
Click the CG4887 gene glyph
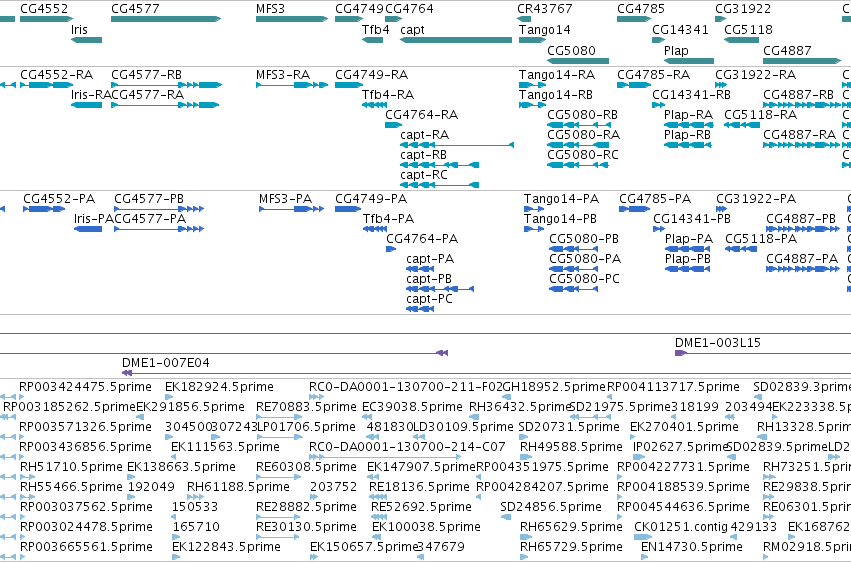tap(802, 61)
